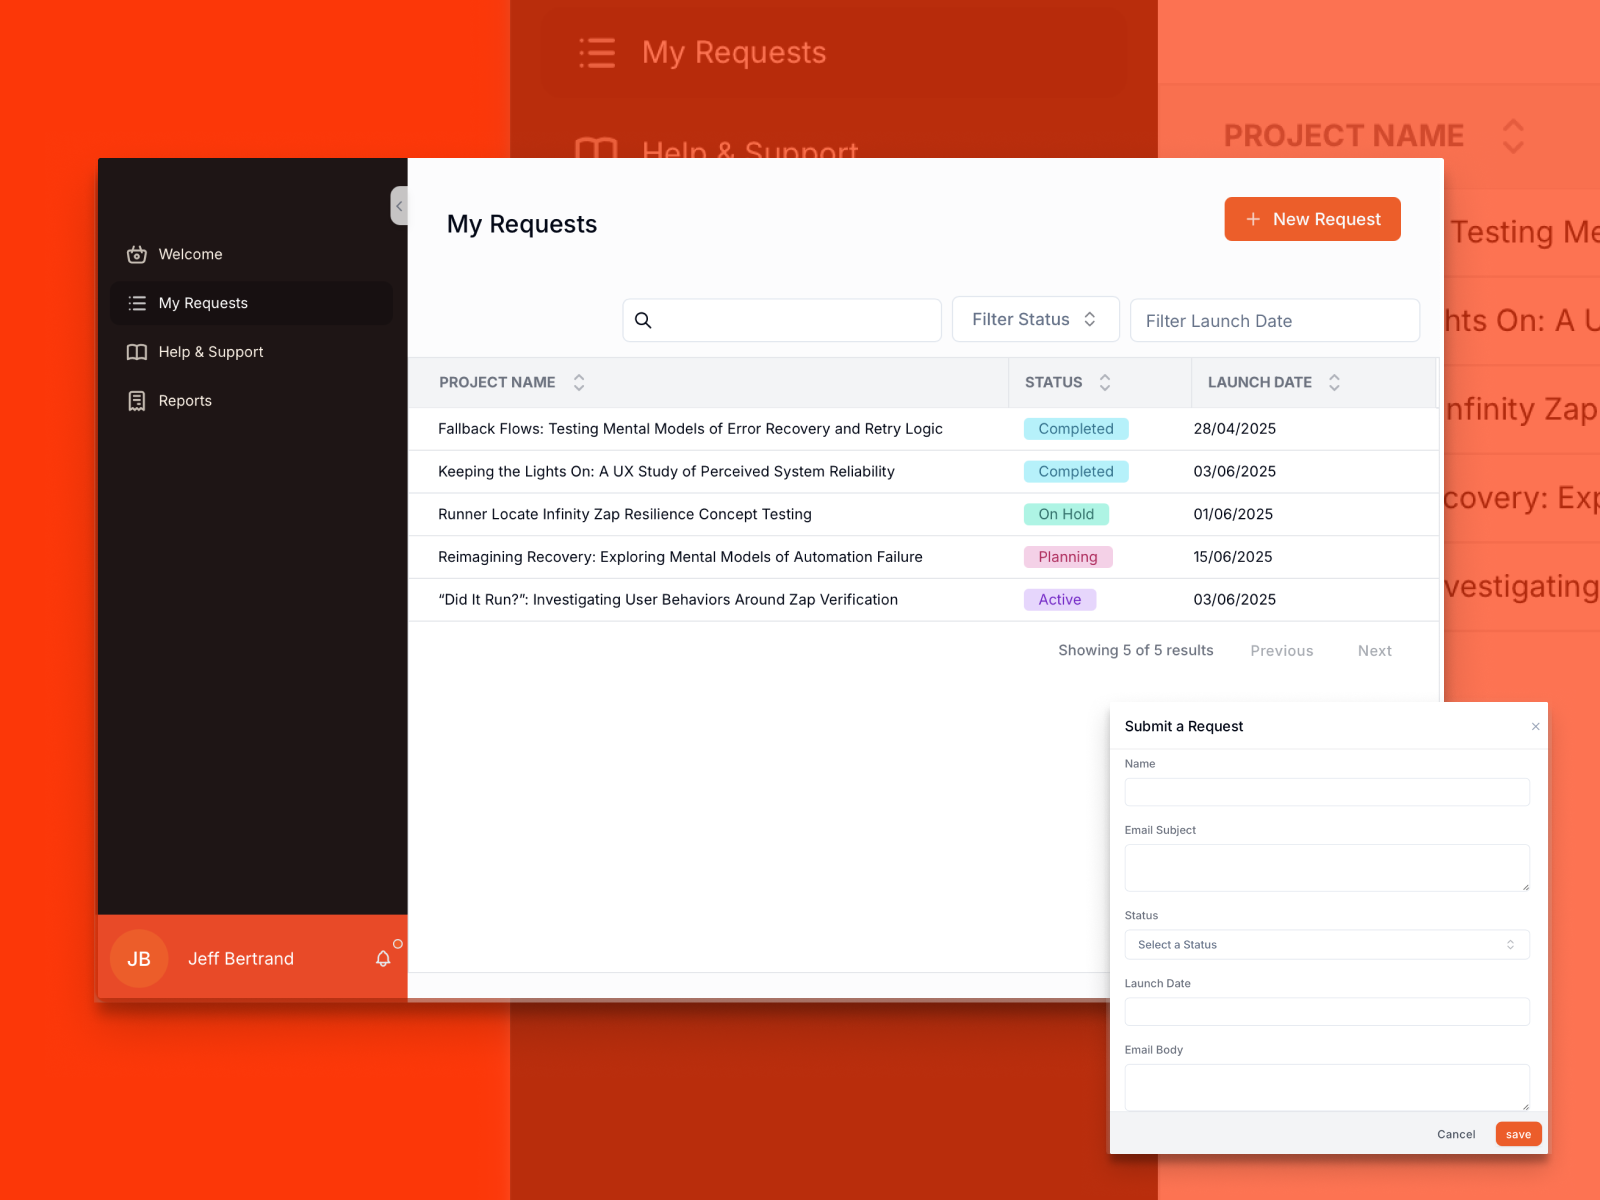Open the Filter Launch Date picker
Image resolution: width=1600 pixels, height=1200 pixels.
click(1274, 321)
